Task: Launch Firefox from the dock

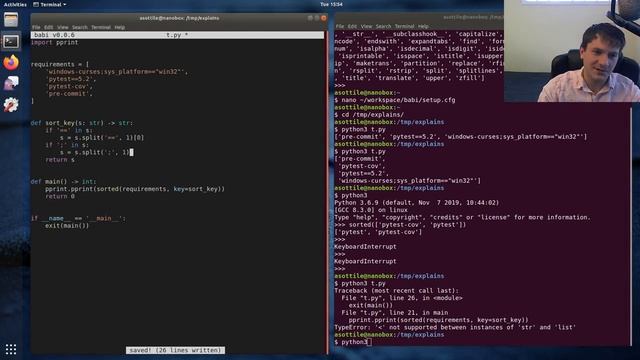Action: pos(11,62)
